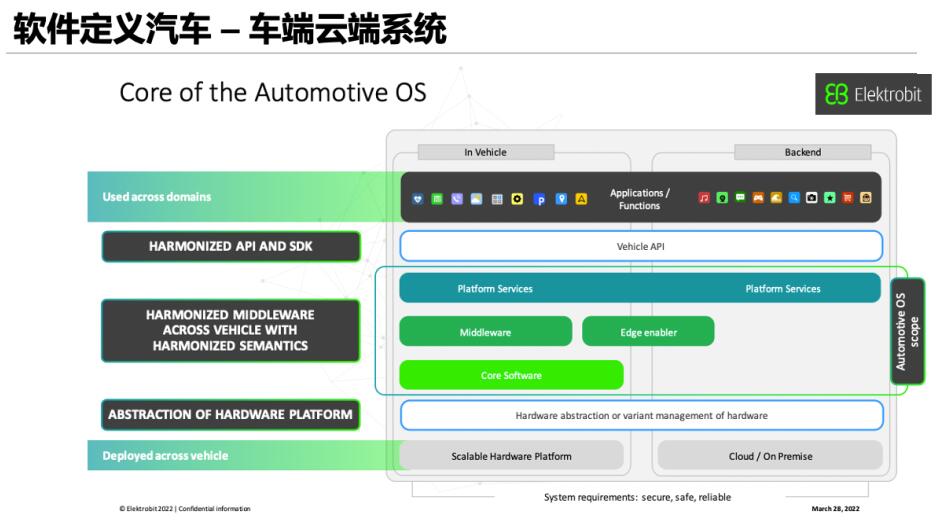This screenshot has width=944, height=525.
Task: Select the In Vehicle tab label
Action: tap(485, 152)
